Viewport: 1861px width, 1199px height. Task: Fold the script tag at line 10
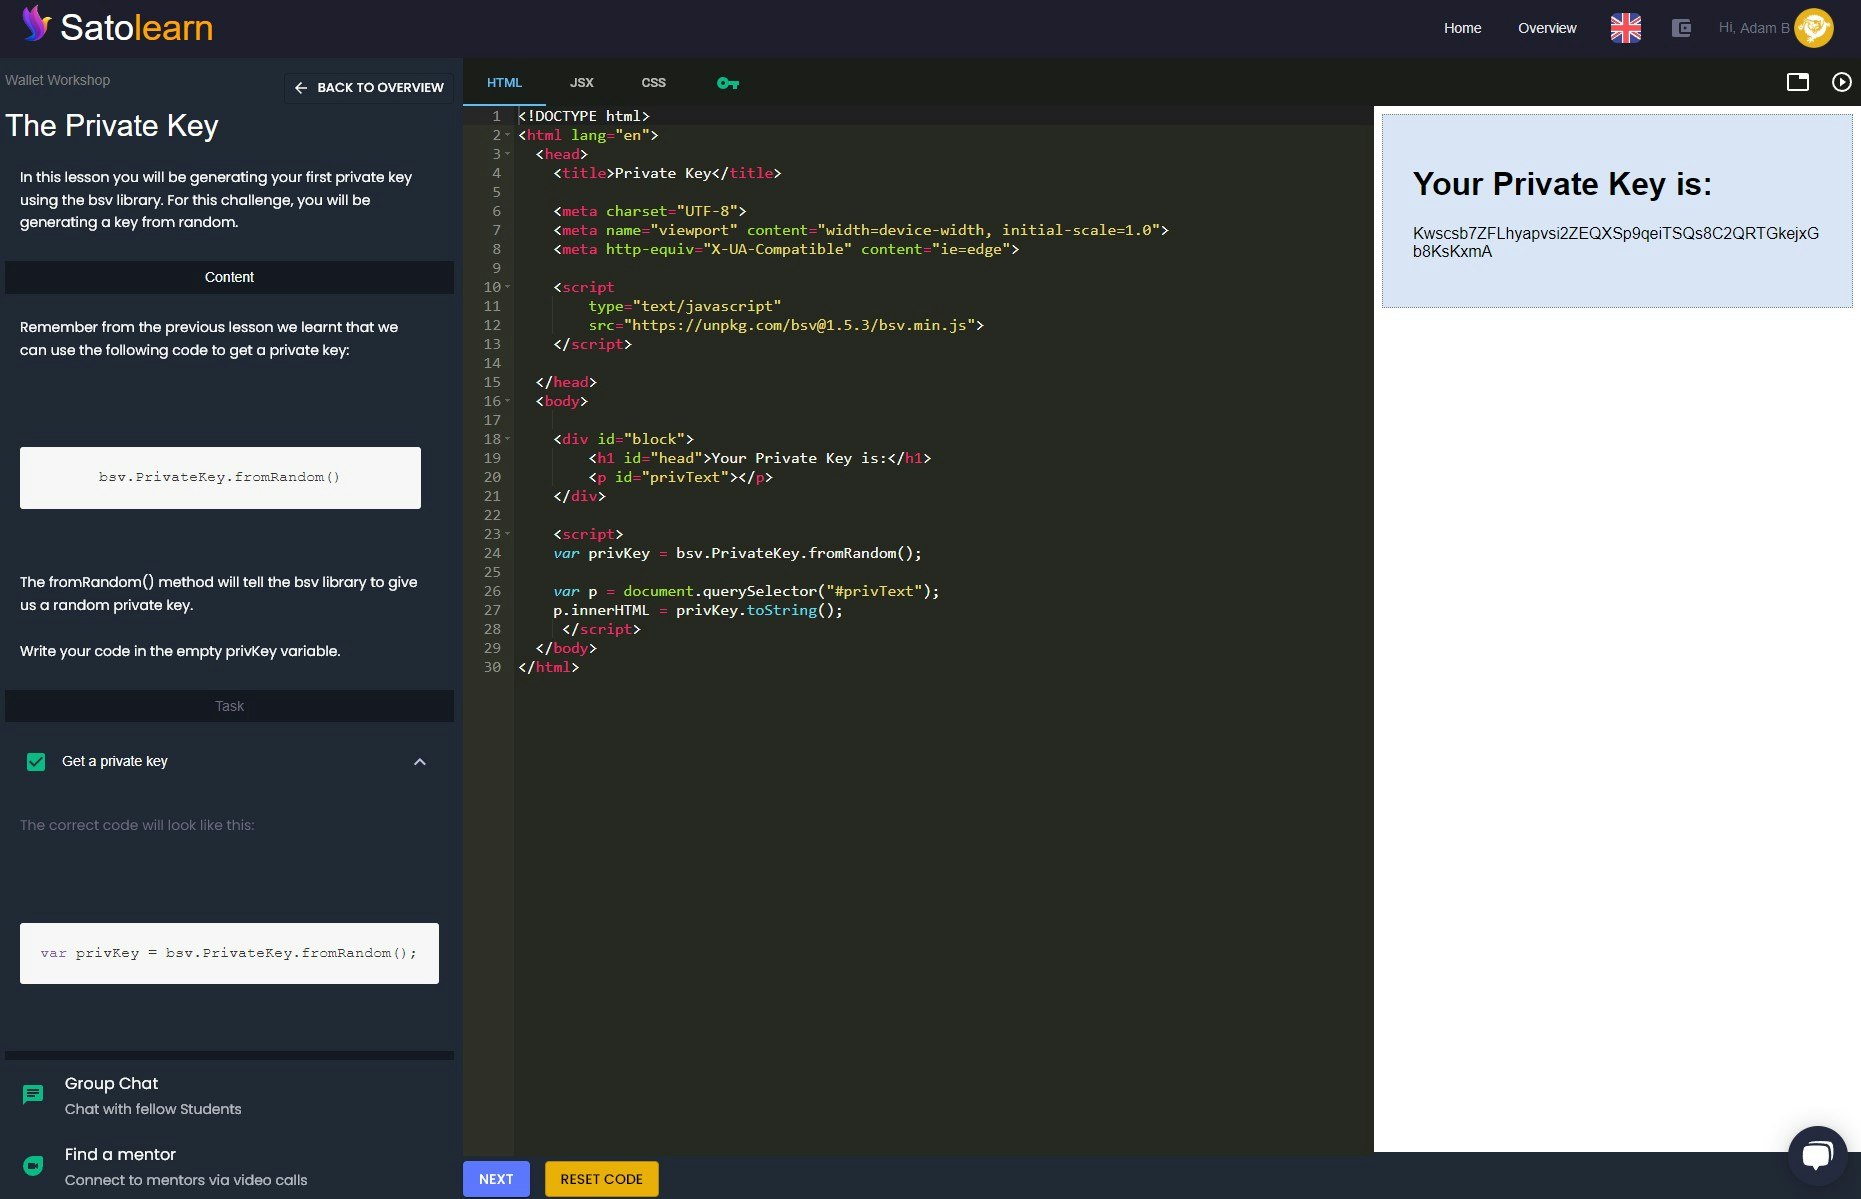point(508,287)
